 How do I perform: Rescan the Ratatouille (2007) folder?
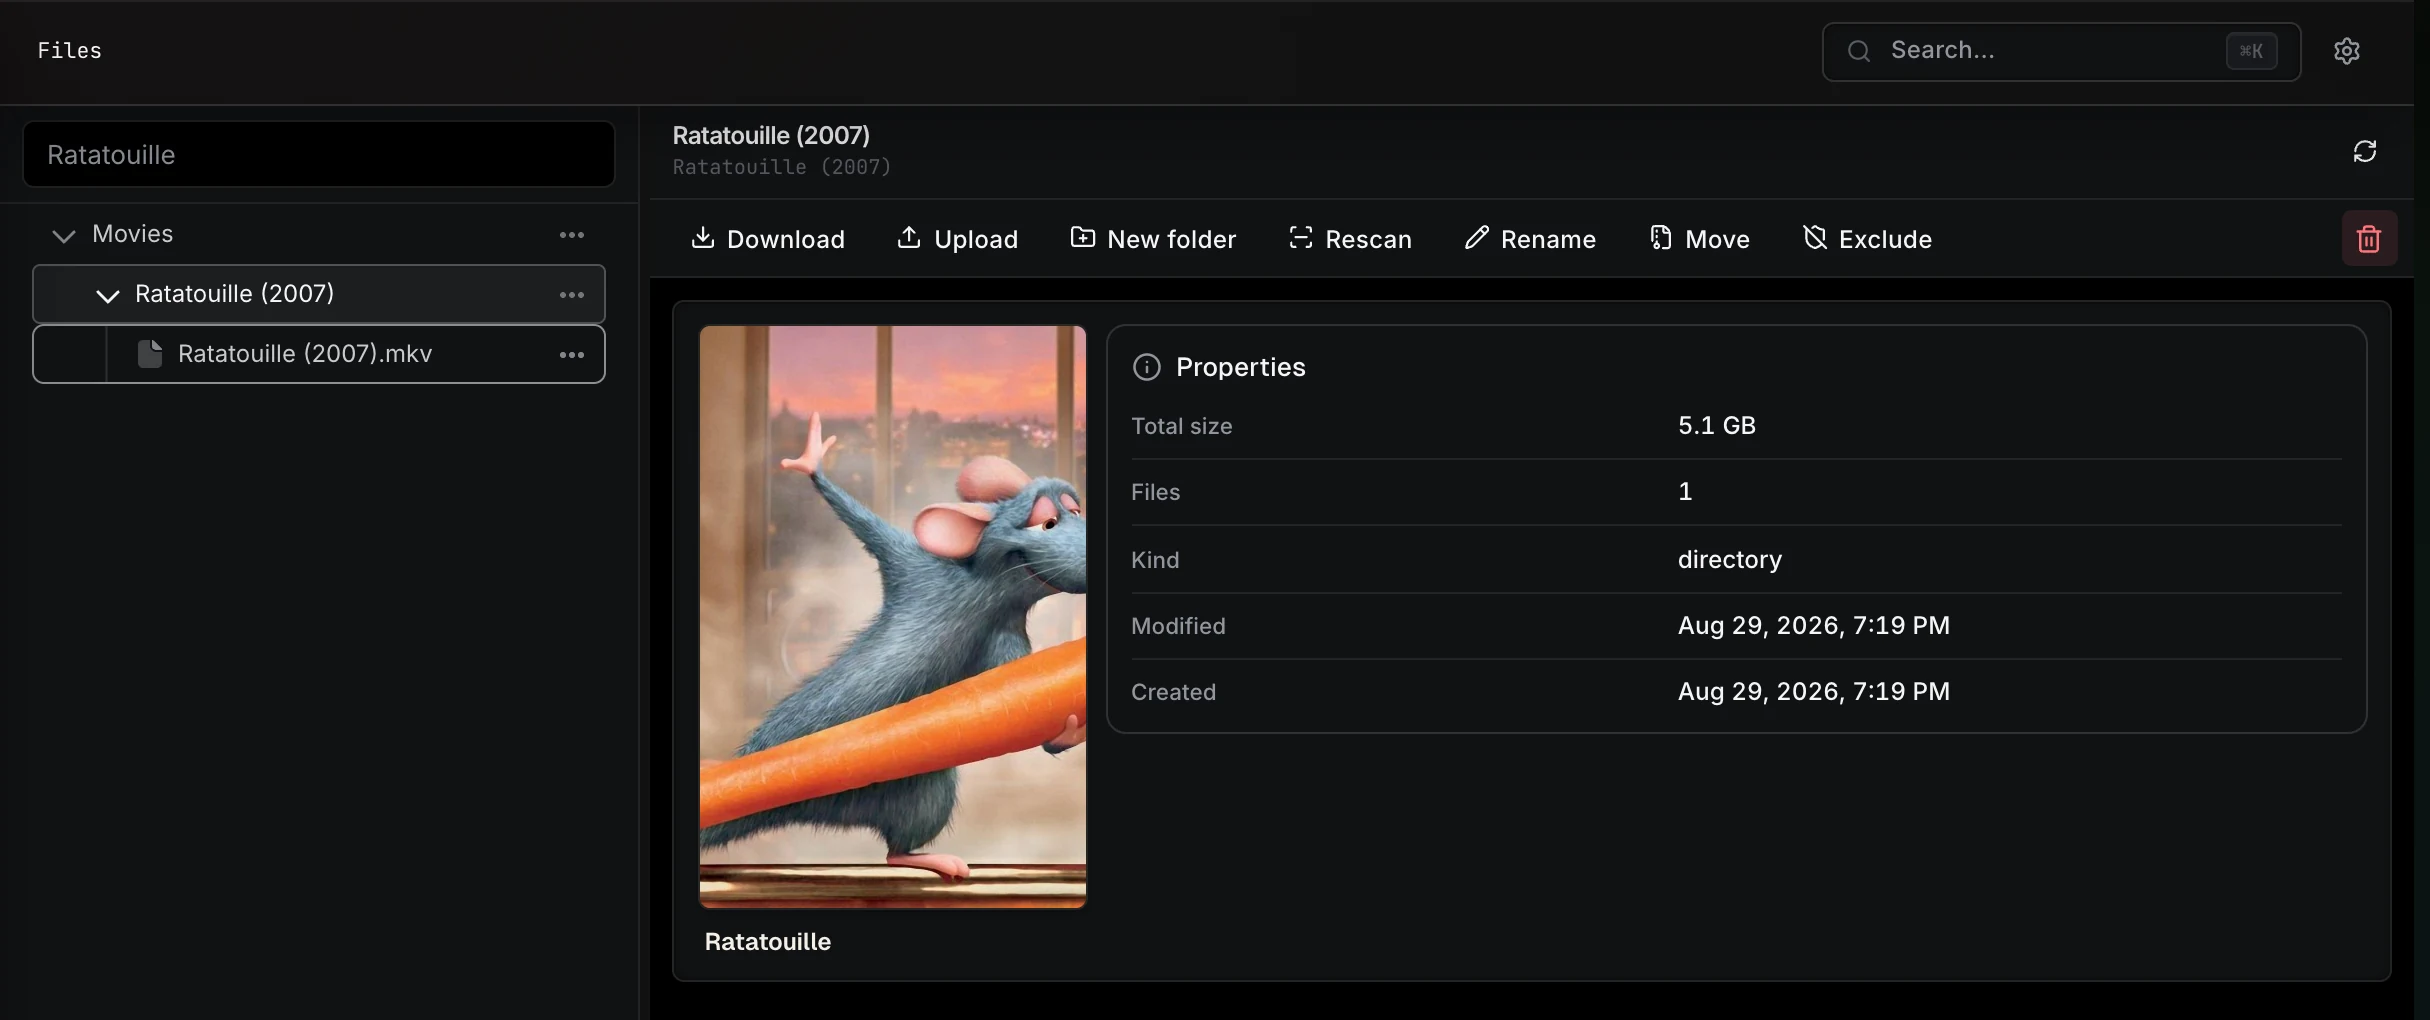click(x=1350, y=239)
